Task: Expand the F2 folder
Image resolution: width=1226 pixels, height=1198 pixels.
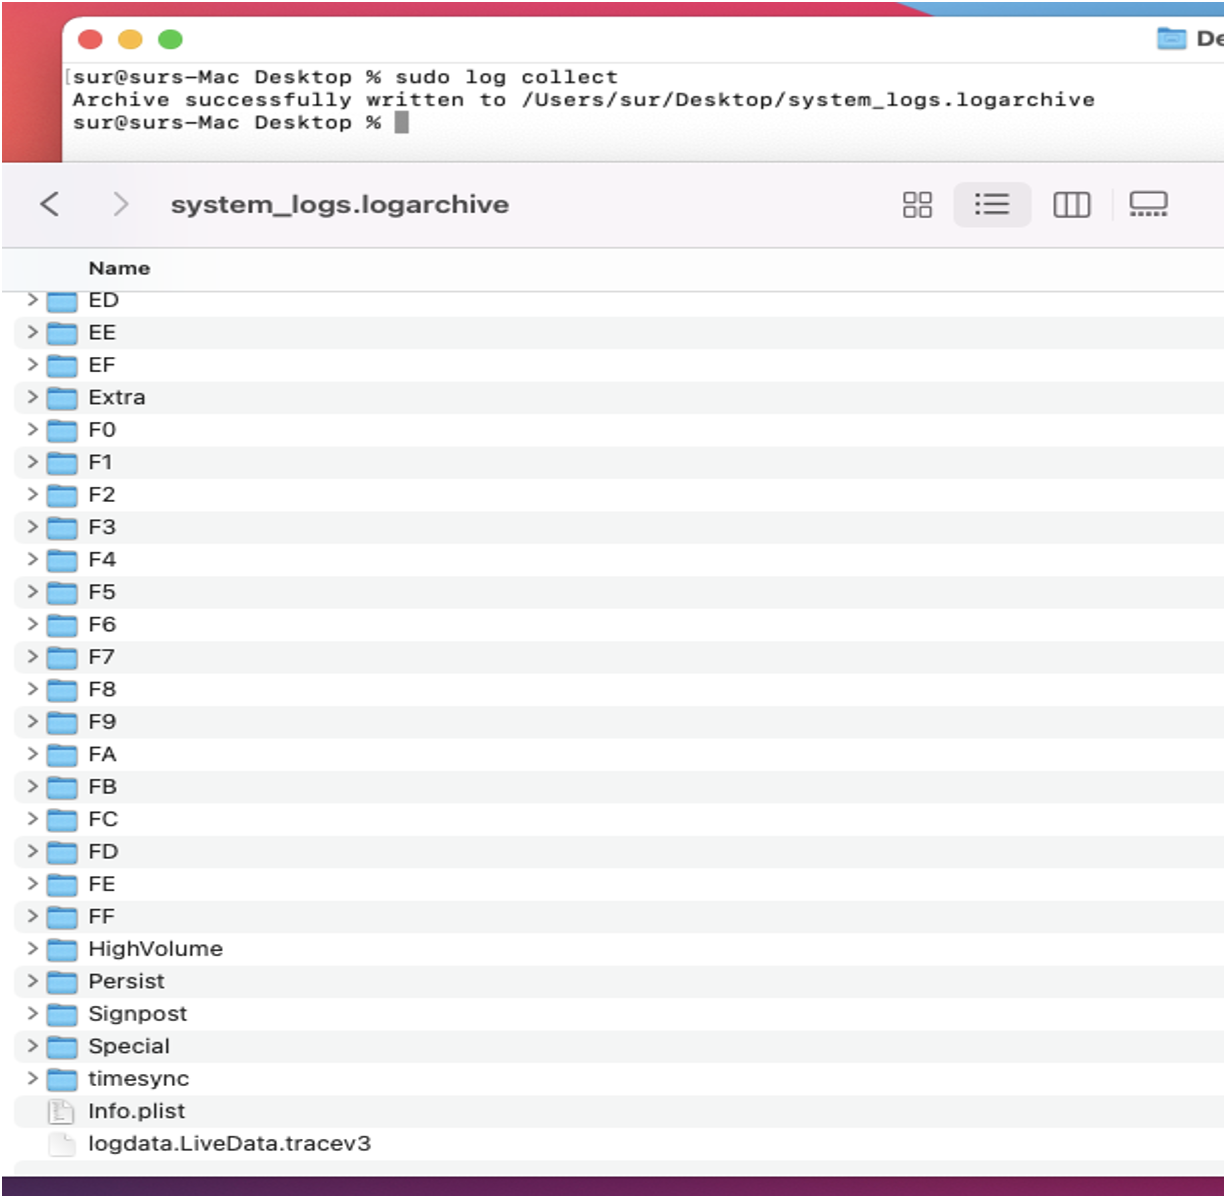Action: coord(32,494)
